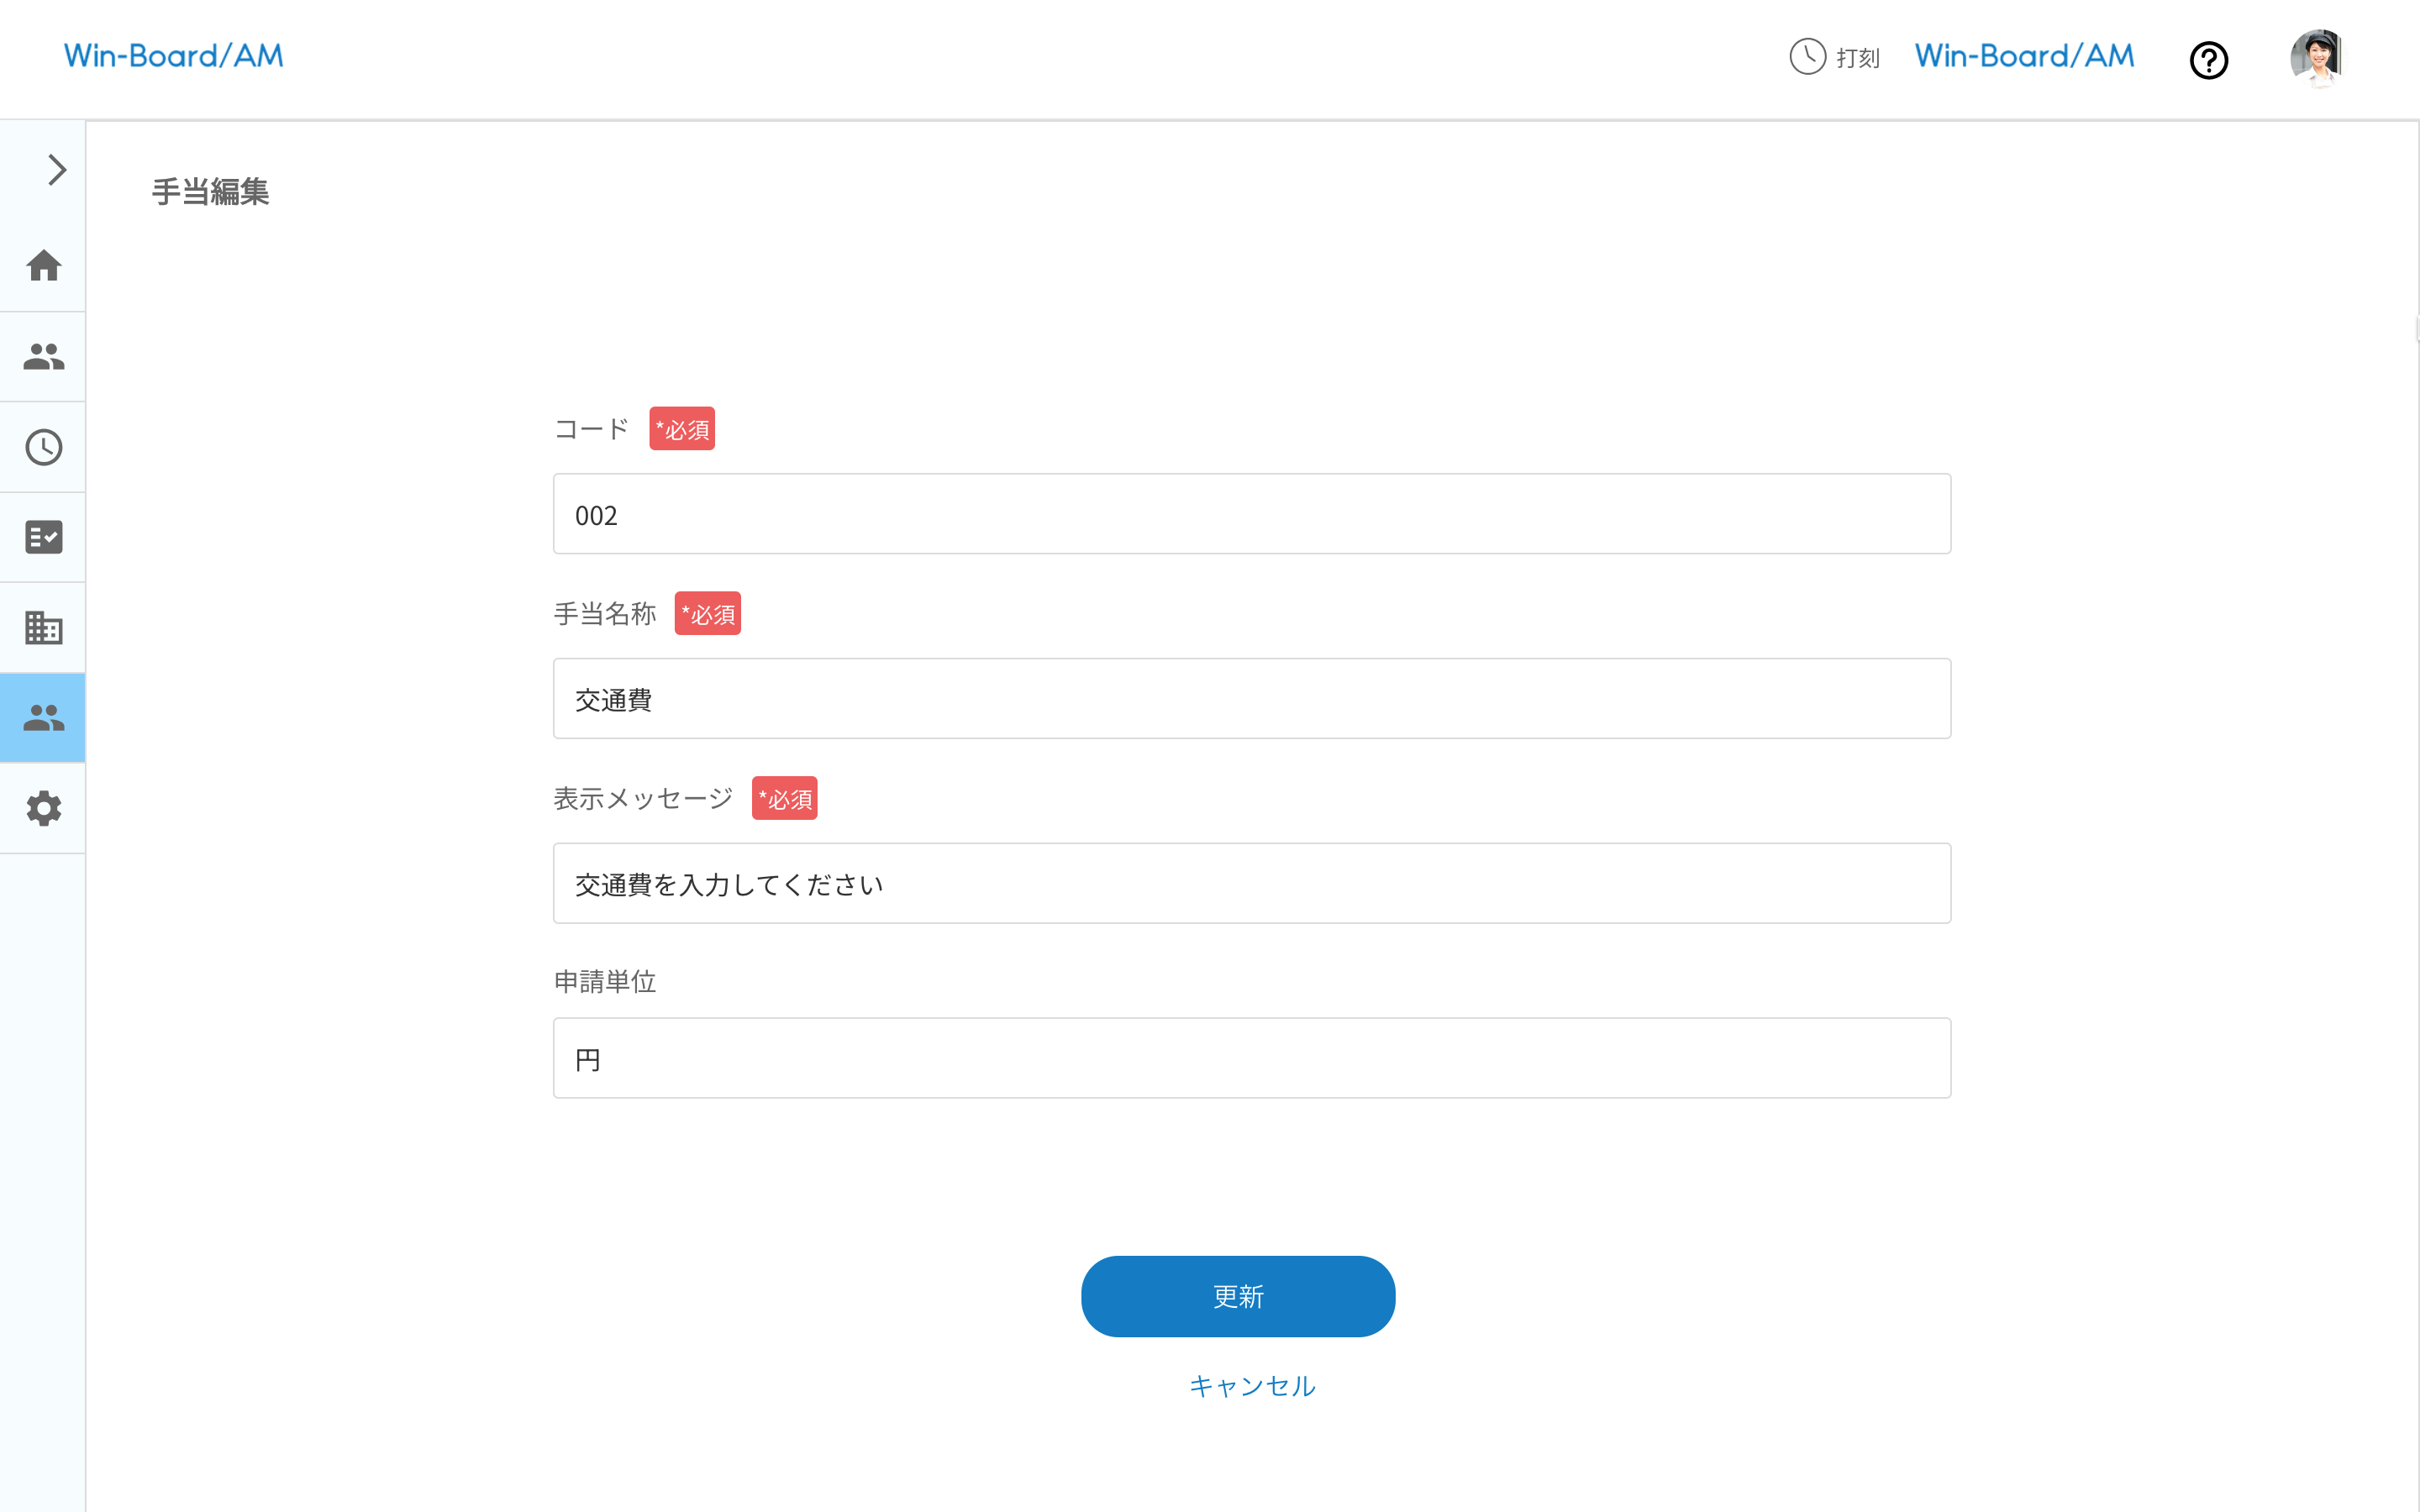Select the employee management people icon
The height and width of the screenshot is (1512, 2420).
click(x=43, y=357)
